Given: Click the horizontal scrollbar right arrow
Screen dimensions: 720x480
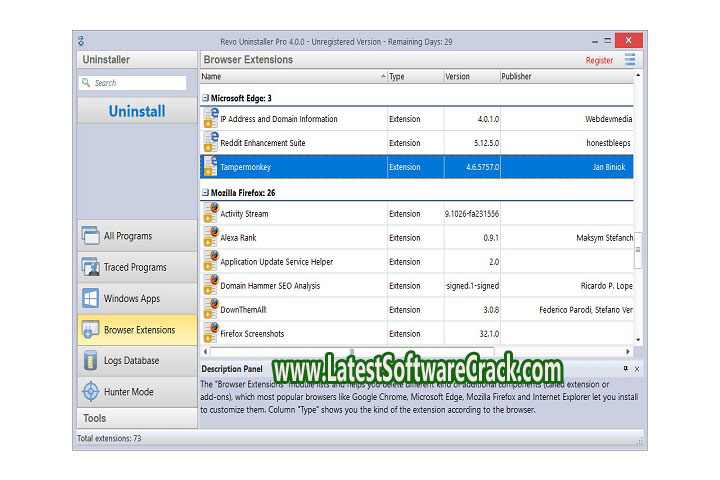Looking at the screenshot, I should coord(628,351).
